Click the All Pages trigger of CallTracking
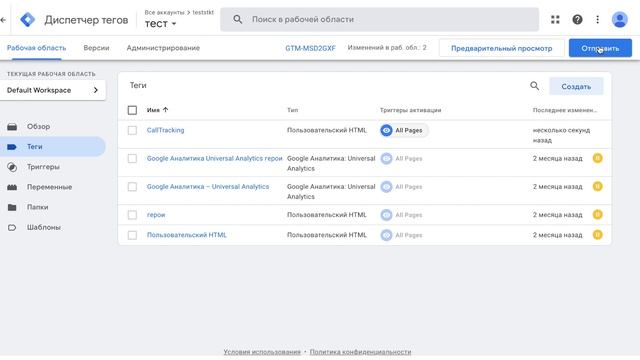Screen dimensions: 640x360 pos(404,130)
